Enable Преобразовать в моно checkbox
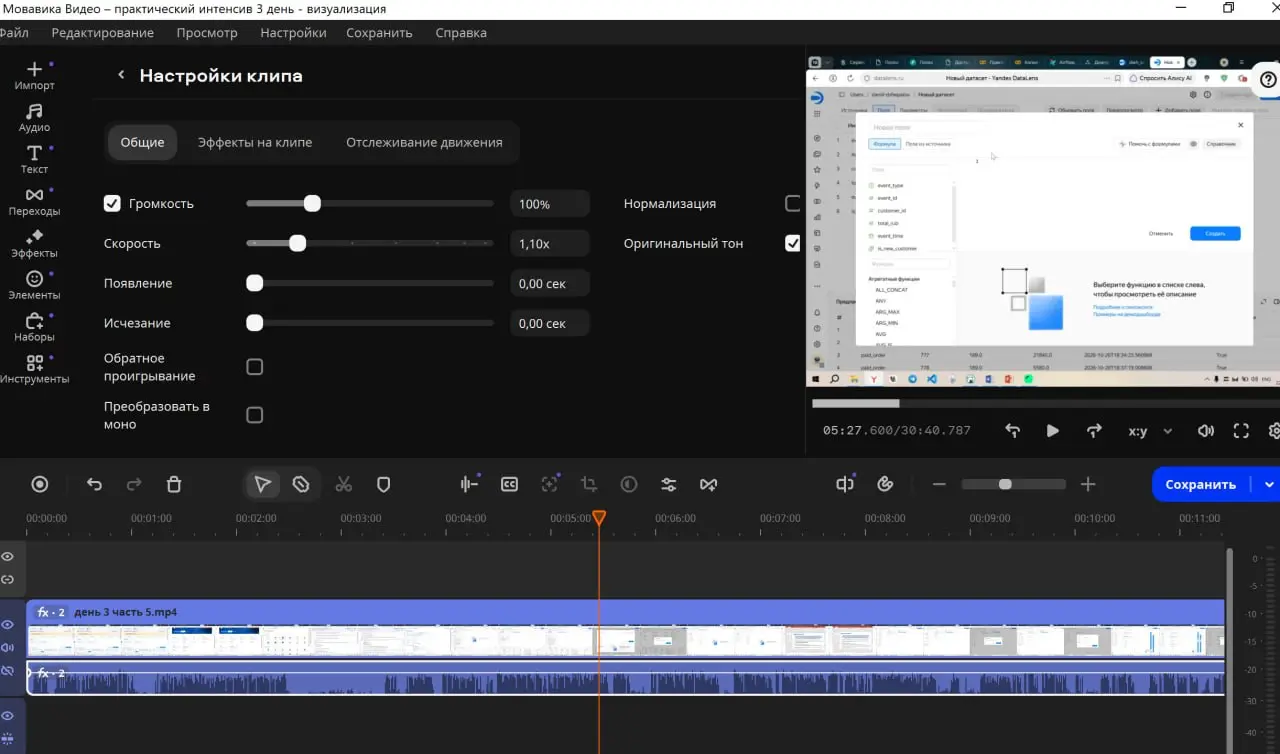 [255, 415]
